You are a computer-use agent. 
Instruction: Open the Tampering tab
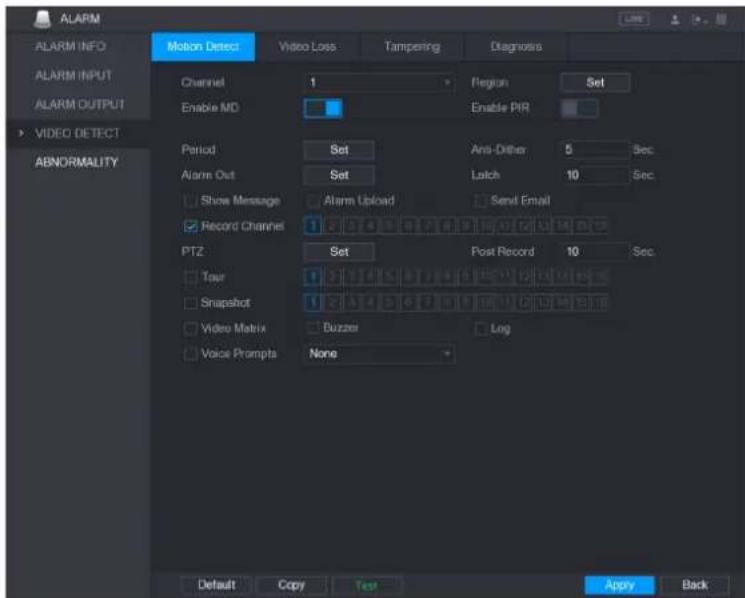click(411, 47)
